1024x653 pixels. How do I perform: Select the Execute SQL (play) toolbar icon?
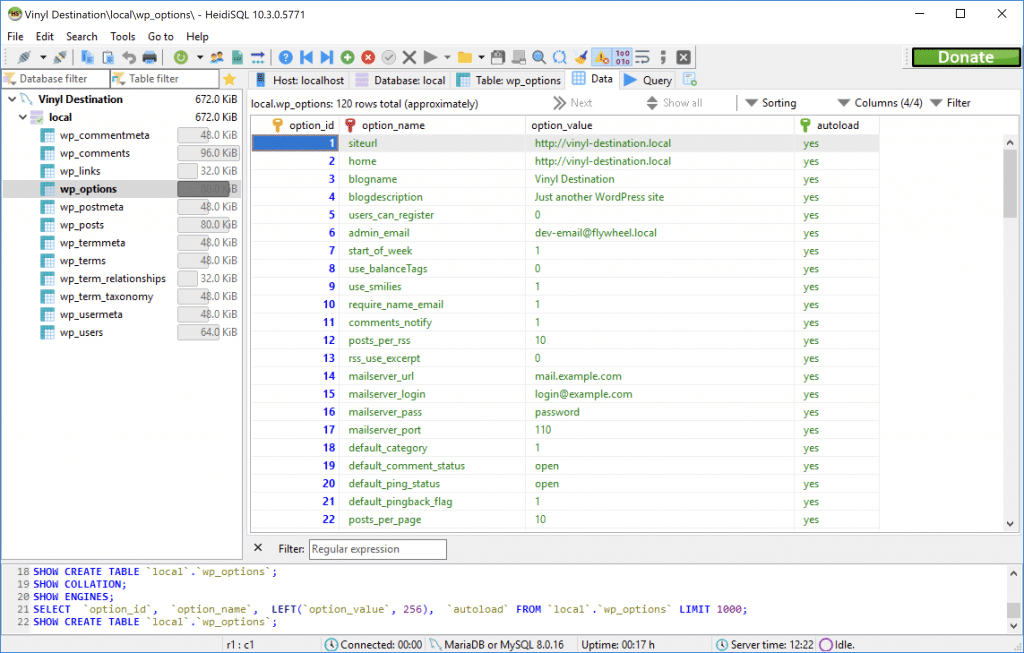pyautogui.click(x=429, y=57)
